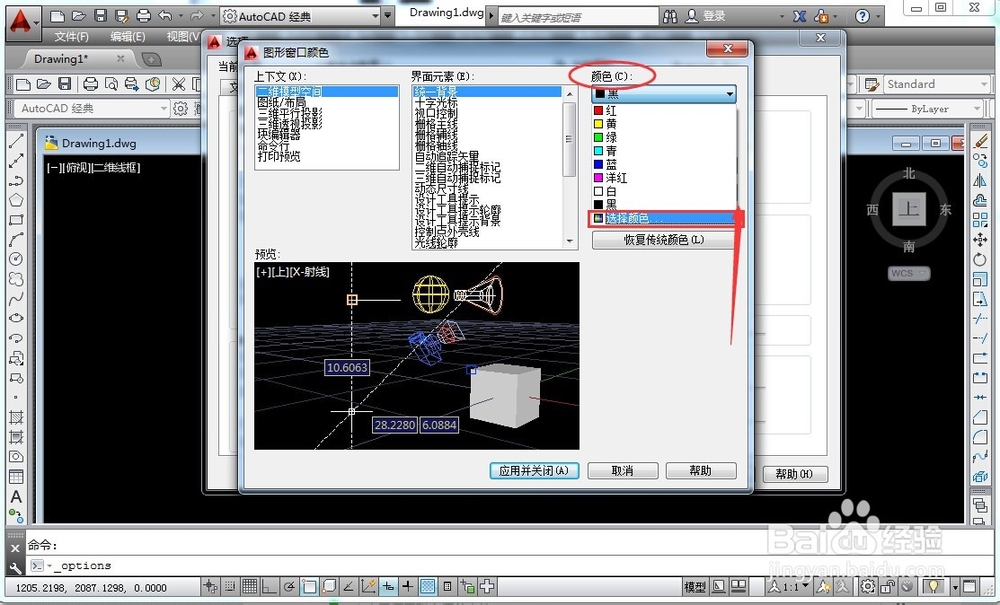The width and height of the screenshot is (1000, 605).
Task: Toggle Dynamic Input in status bar
Action: point(388,587)
